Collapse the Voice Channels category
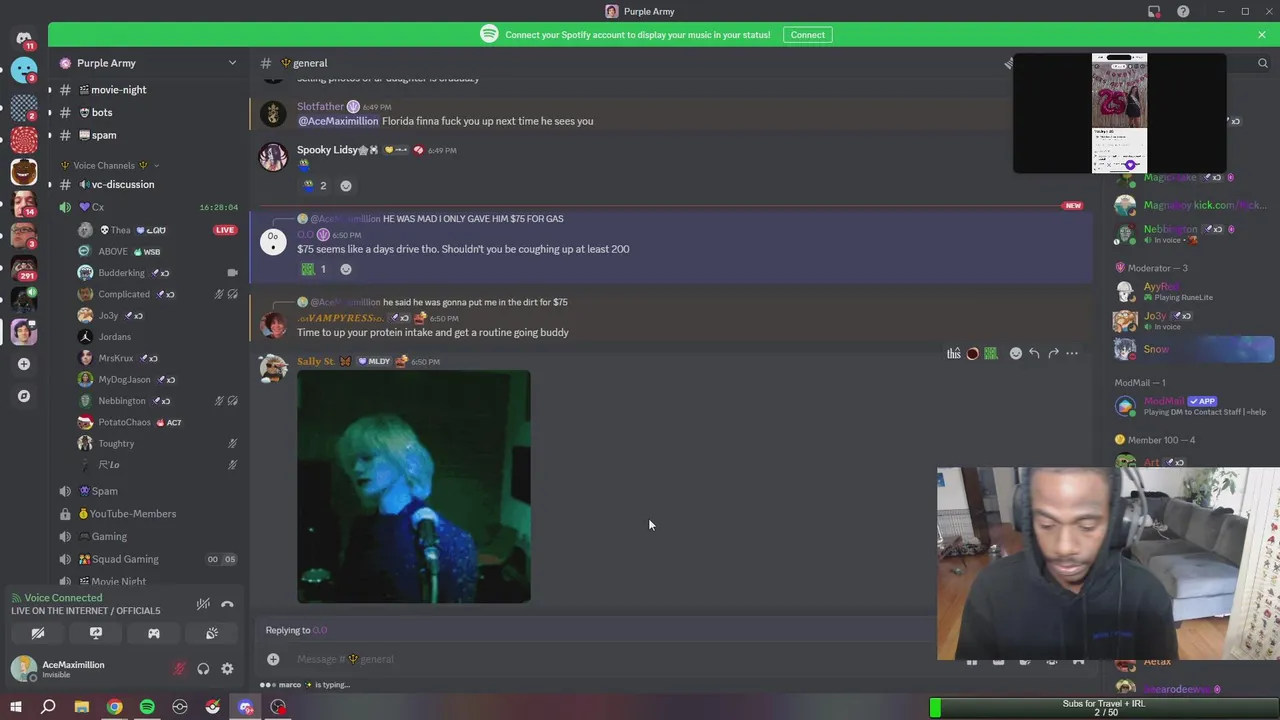The height and width of the screenshot is (720, 1280). pyautogui.click(x=110, y=165)
